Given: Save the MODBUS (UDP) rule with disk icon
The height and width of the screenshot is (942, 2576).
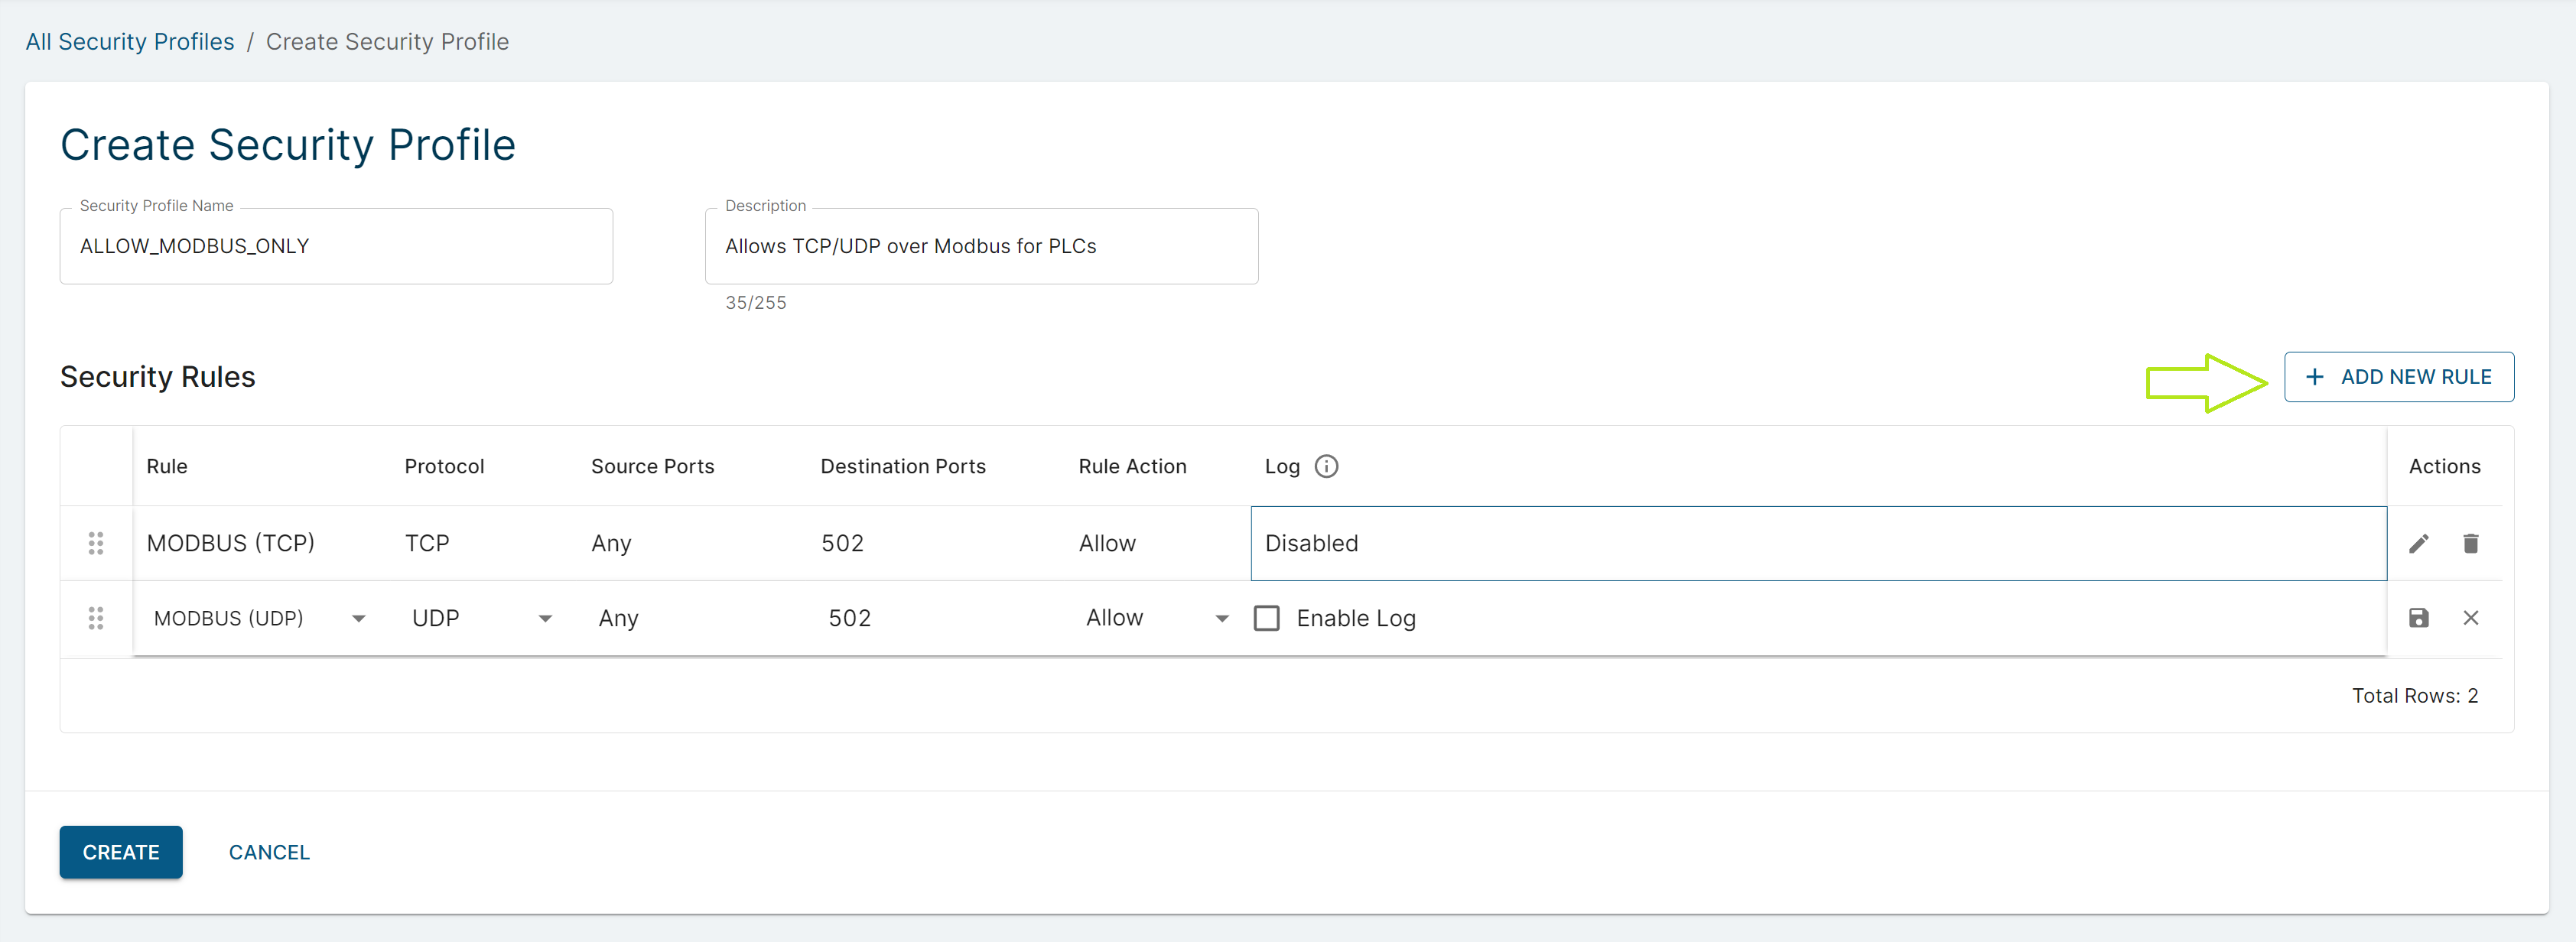Looking at the screenshot, I should tap(2418, 618).
